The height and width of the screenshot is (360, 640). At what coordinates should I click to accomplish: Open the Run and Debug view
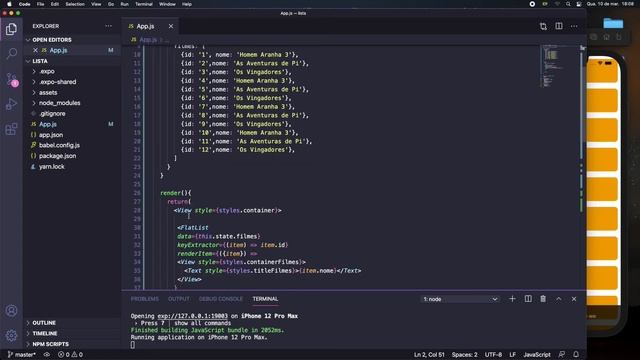point(11,104)
